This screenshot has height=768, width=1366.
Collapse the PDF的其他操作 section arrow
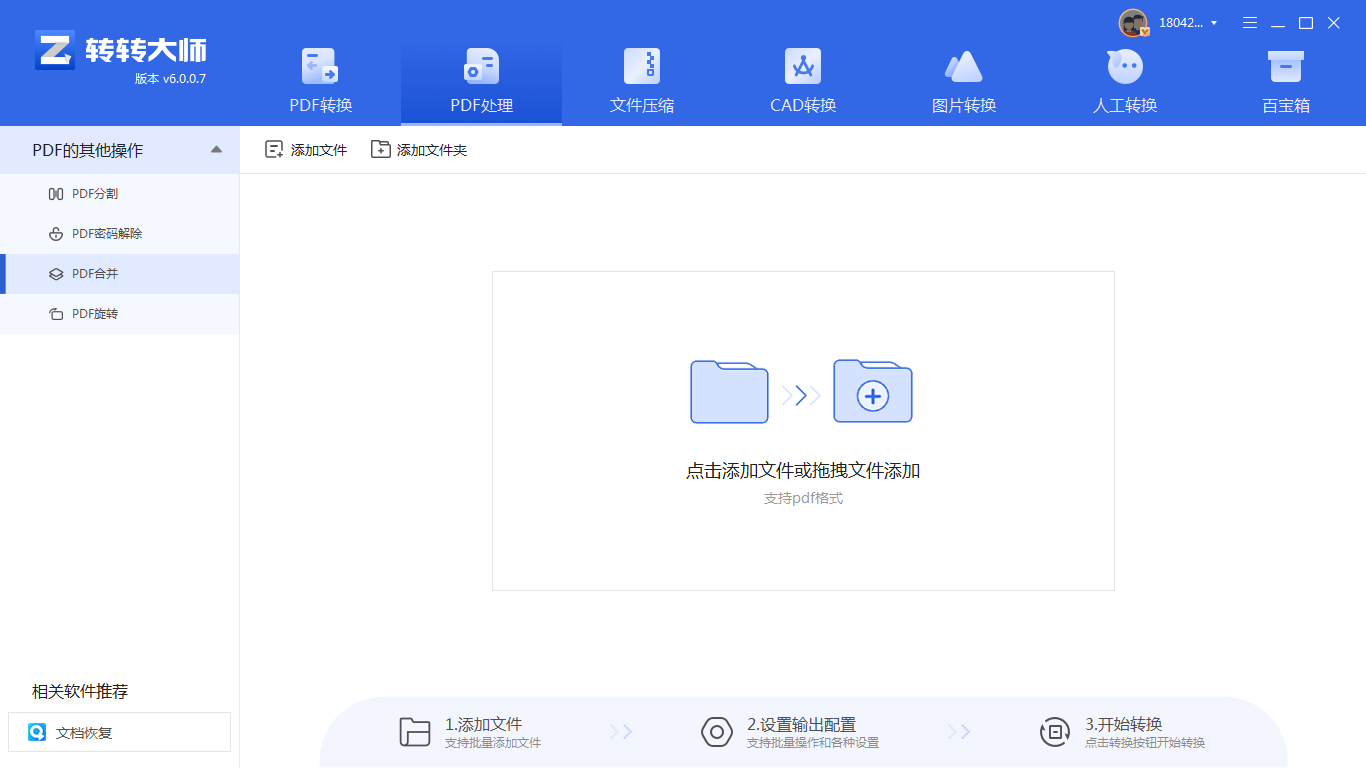click(x=216, y=150)
